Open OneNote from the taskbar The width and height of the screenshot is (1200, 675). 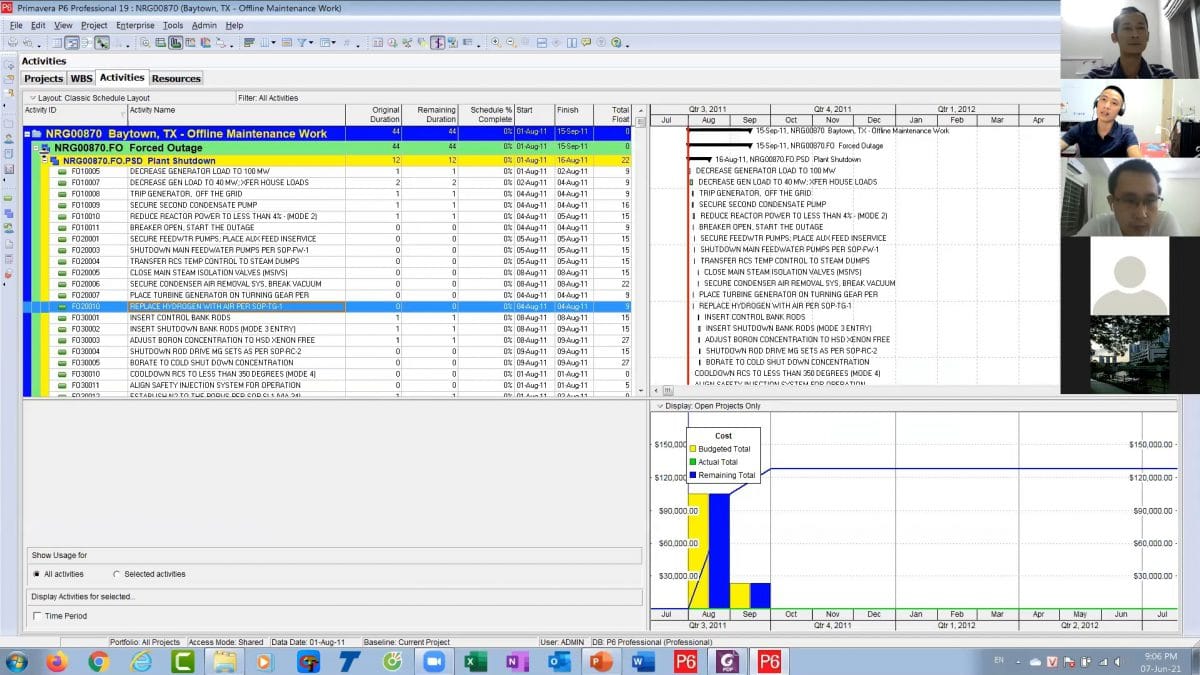pyautogui.click(x=517, y=661)
